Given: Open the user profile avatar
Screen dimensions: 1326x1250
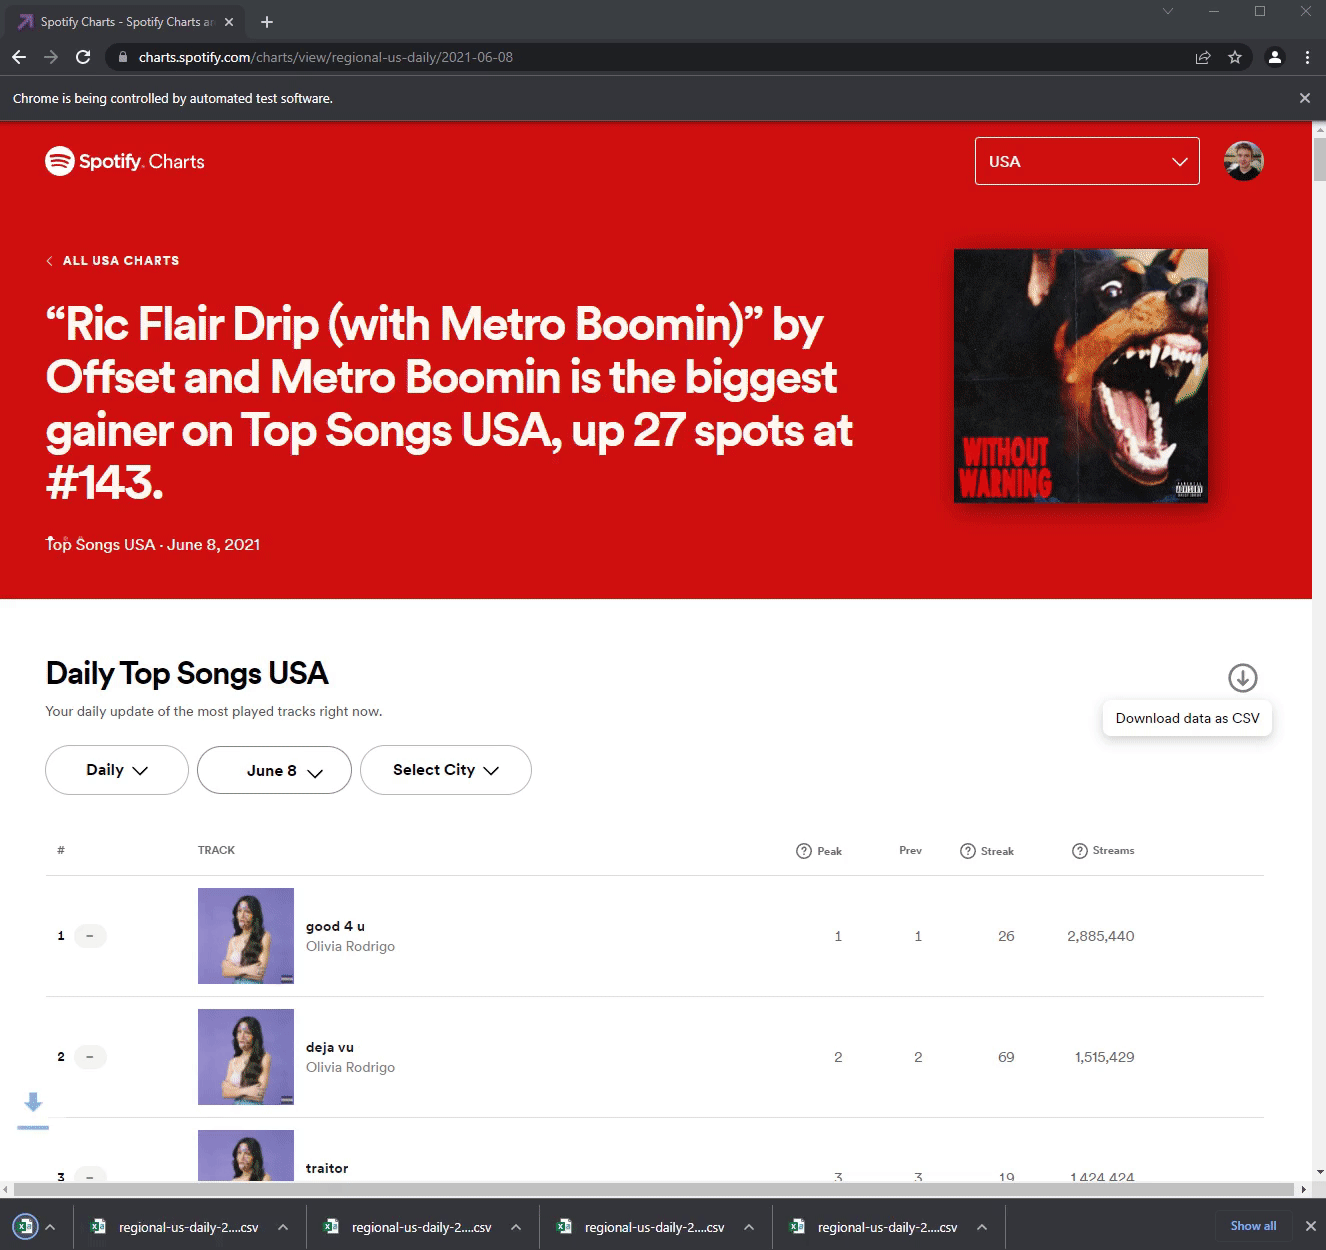Looking at the screenshot, I should [x=1243, y=161].
